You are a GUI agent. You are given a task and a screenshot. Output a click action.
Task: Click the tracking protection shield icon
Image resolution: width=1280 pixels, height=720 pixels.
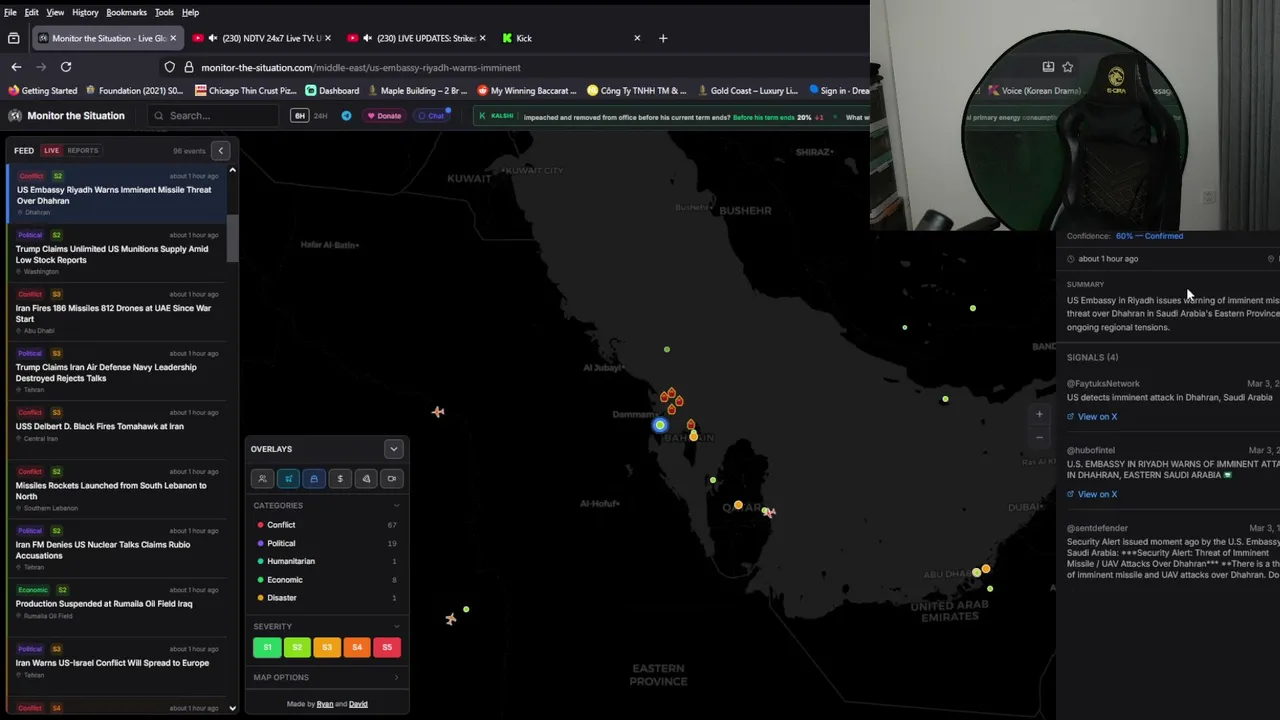tap(169, 67)
